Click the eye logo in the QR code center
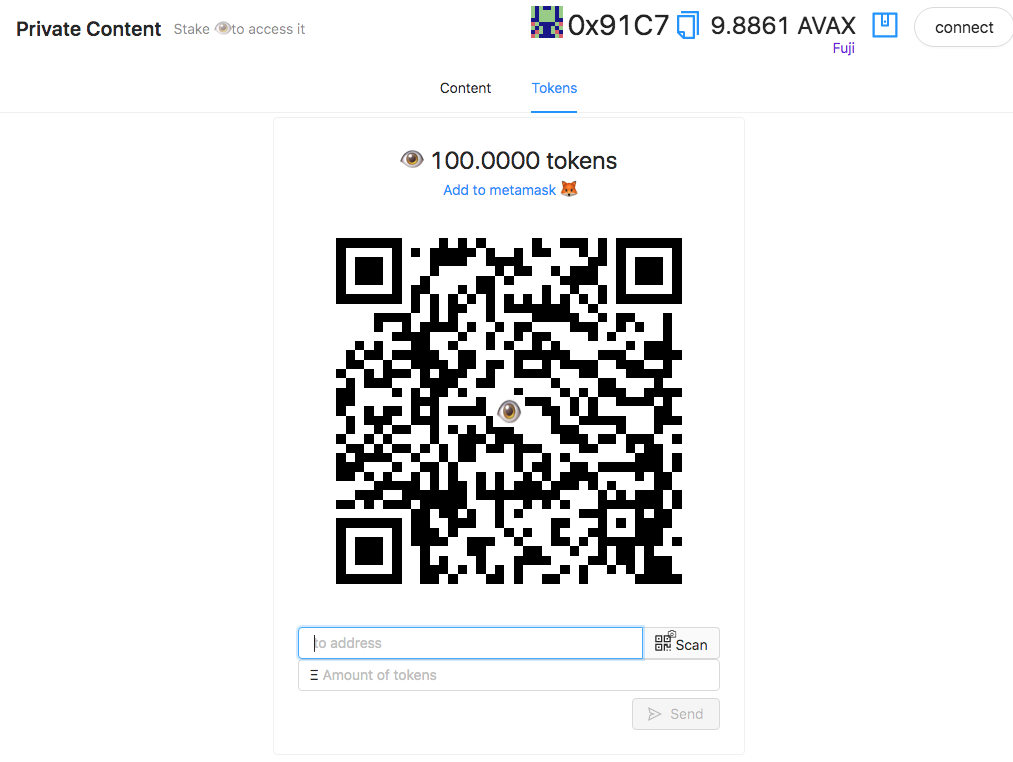Viewport: 1013px width, 762px height. (509, 411)
